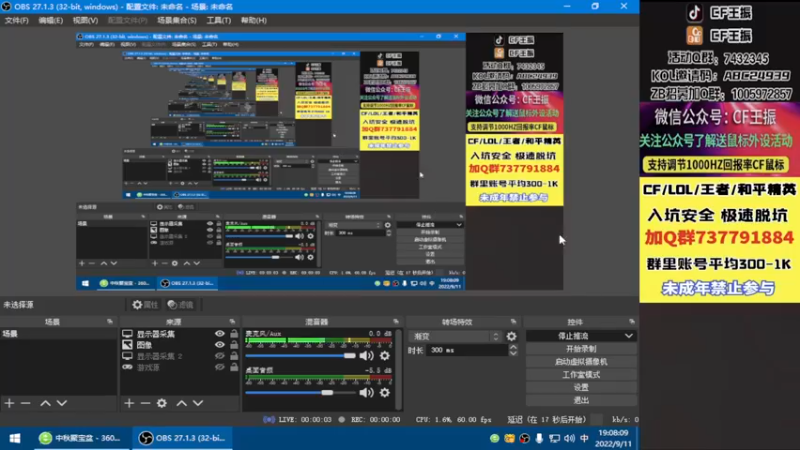Open the microphone tray icon
This screenshot has height=450, width=800.
click(539, 438)
